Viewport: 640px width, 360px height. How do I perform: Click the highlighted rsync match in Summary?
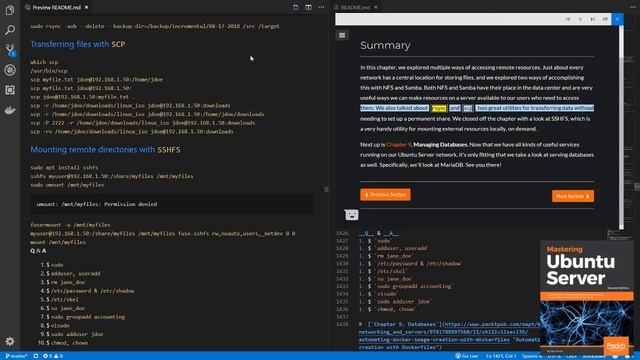(x=439, y=108)
